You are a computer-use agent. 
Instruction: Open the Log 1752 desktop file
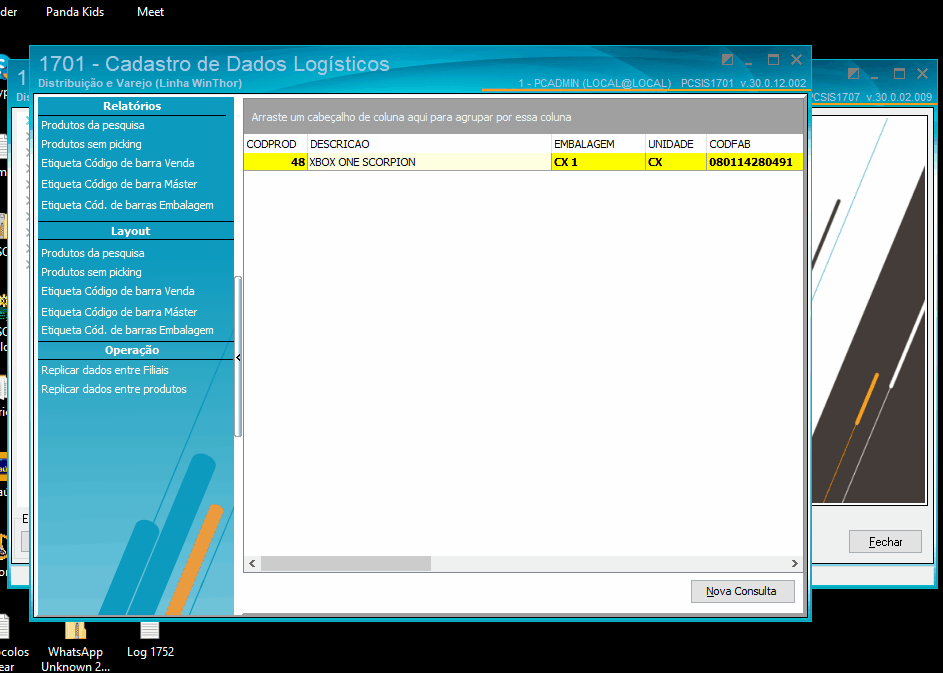point(150,640)
